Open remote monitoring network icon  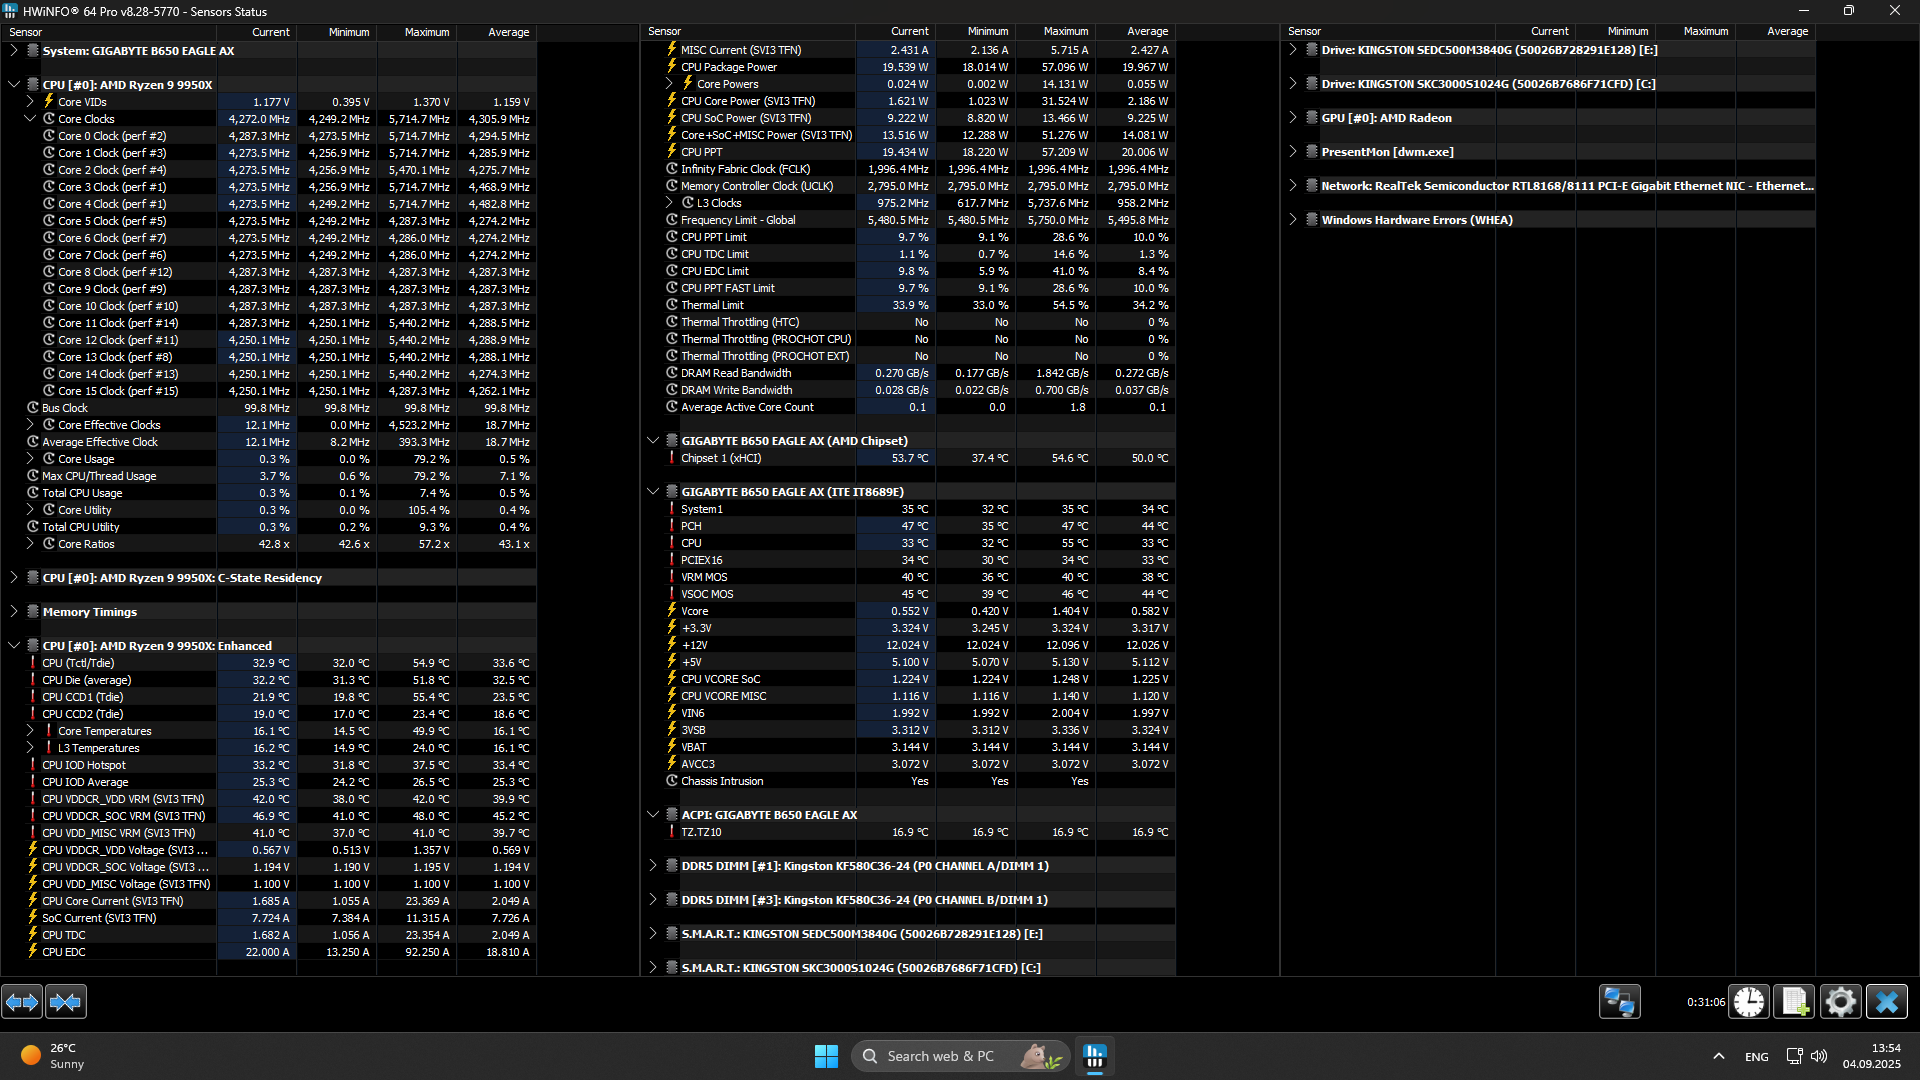pyautogui.click(x=1619, y=1001)
